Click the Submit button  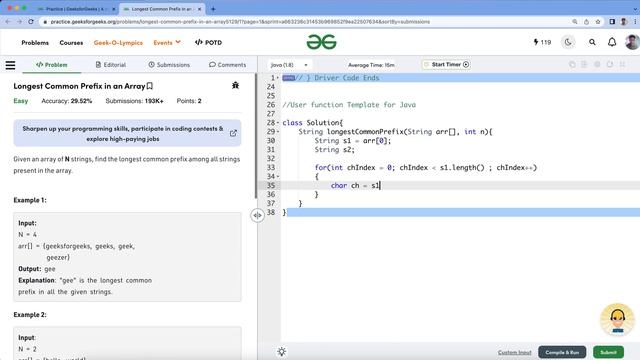(608, 352)
